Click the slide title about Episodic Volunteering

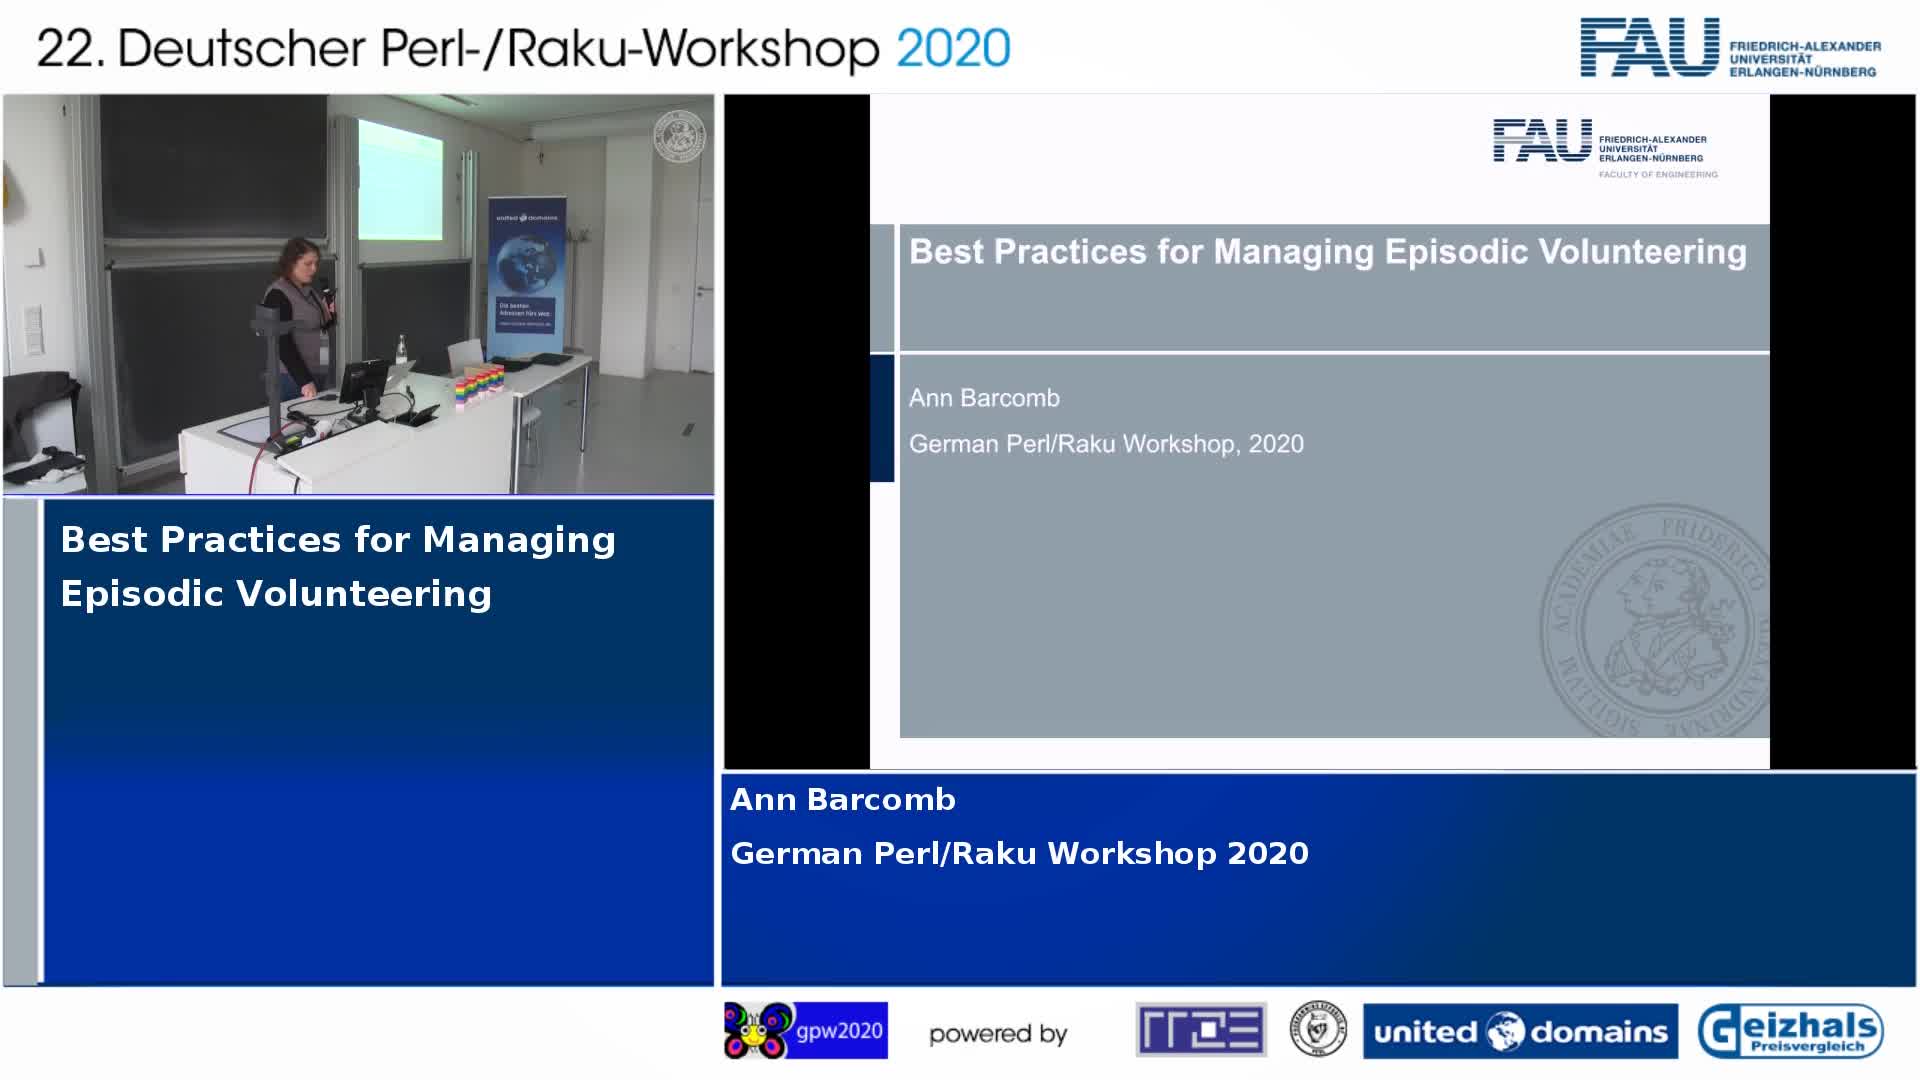click(x=1327, y=252)
